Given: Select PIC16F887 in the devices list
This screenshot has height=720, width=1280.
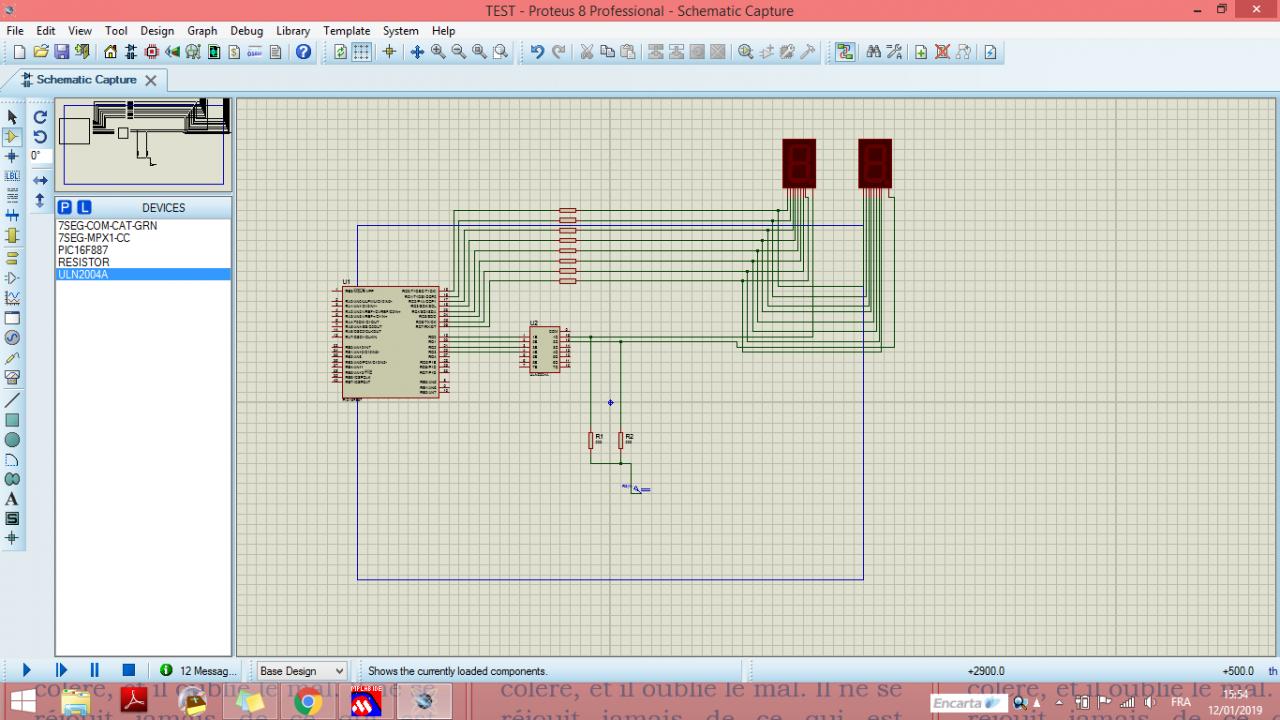Looking at the screenshot, I should pyautogui.click(x=83, y=250).
